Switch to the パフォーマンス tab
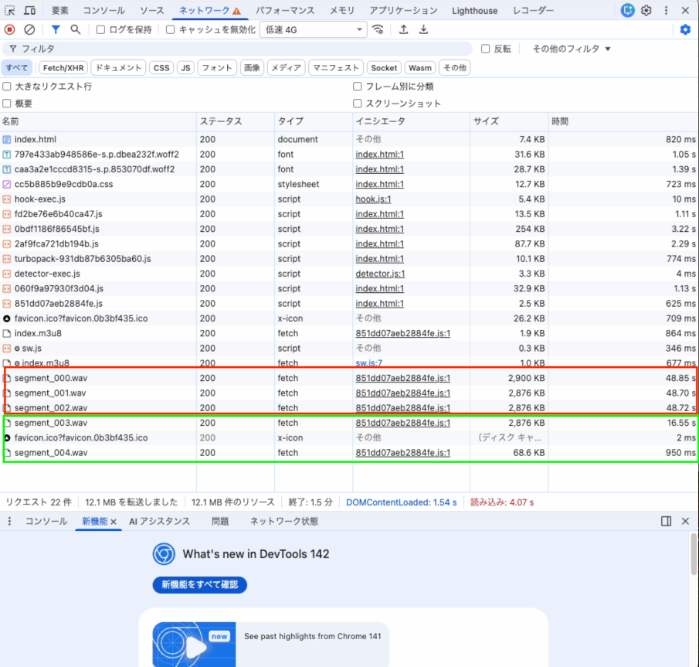699x667 pixels. click(285, 10)
